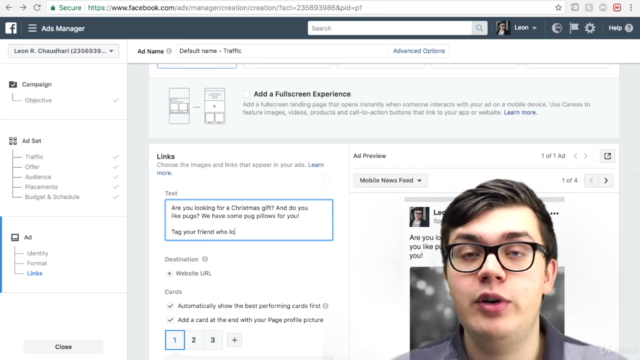Go to next ad preview arrow

(585, 156)
